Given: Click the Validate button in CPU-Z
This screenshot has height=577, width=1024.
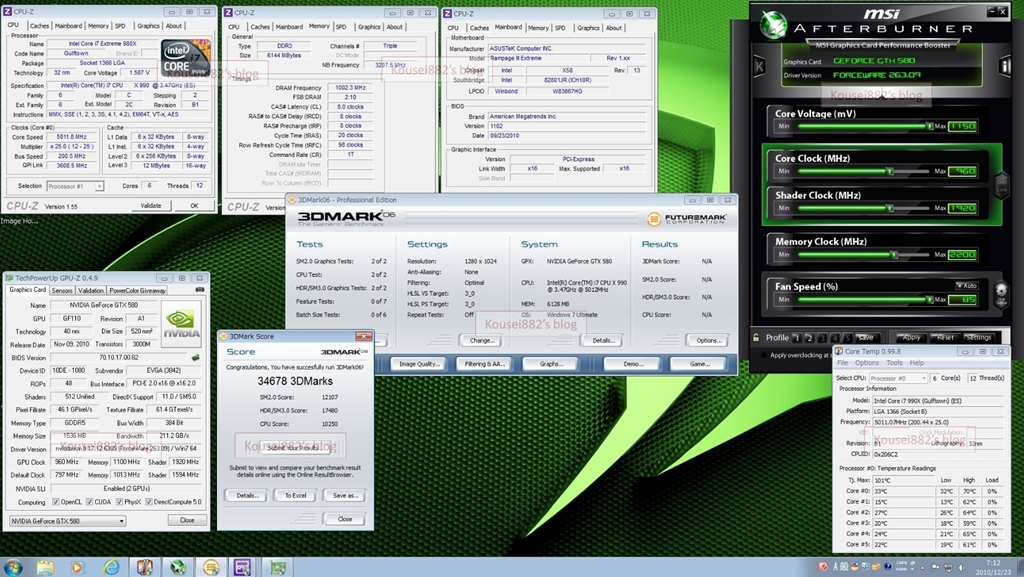Looking at the screenshot, I should [150, 206].
